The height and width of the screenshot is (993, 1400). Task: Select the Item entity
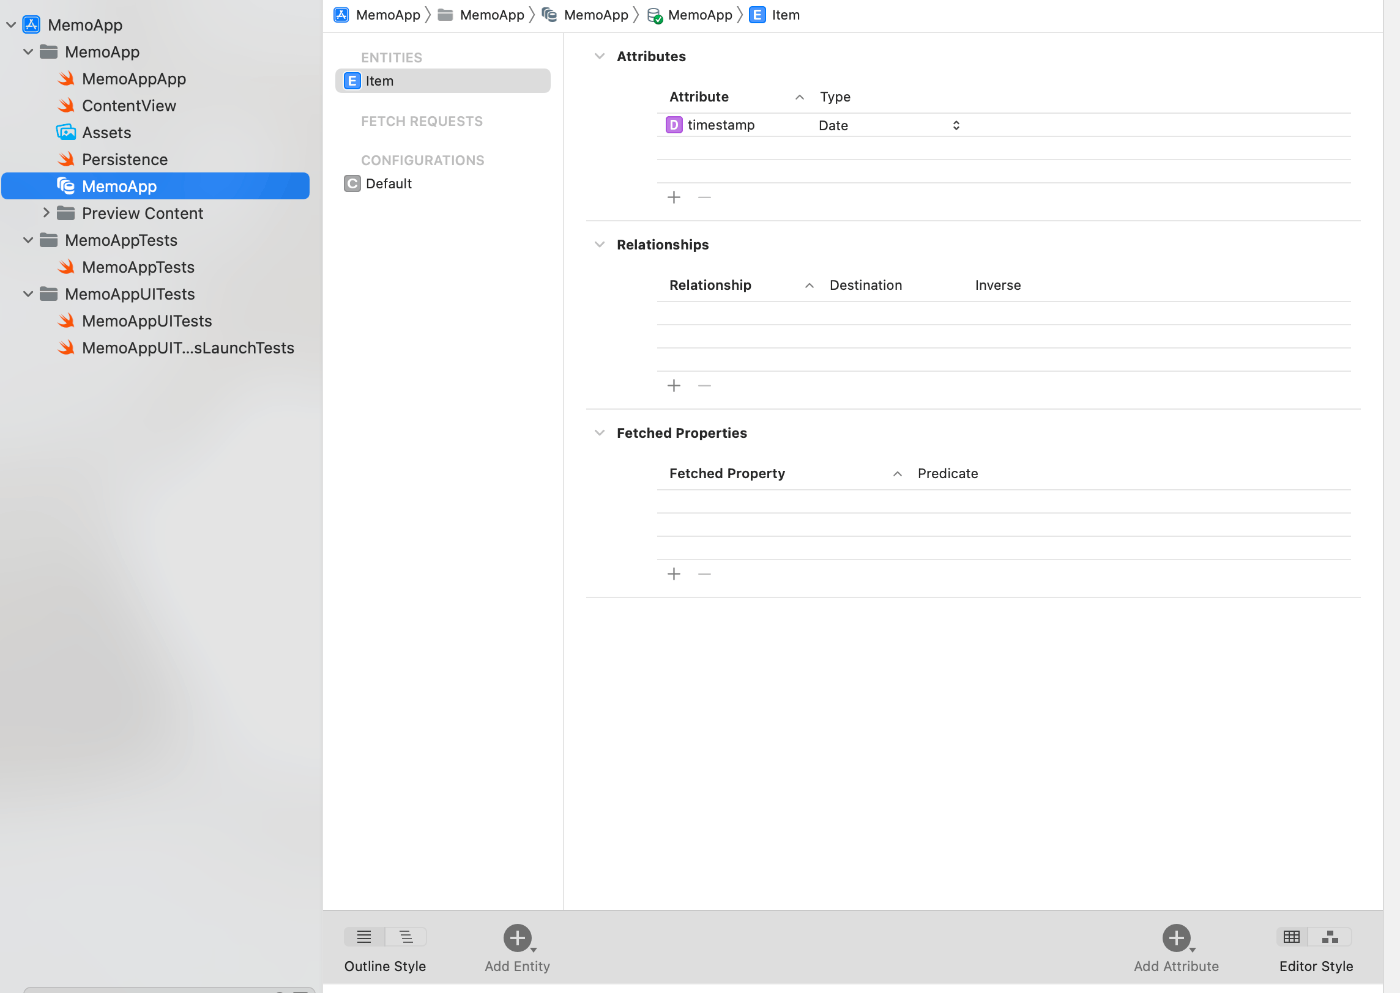[x=443, y=81]
